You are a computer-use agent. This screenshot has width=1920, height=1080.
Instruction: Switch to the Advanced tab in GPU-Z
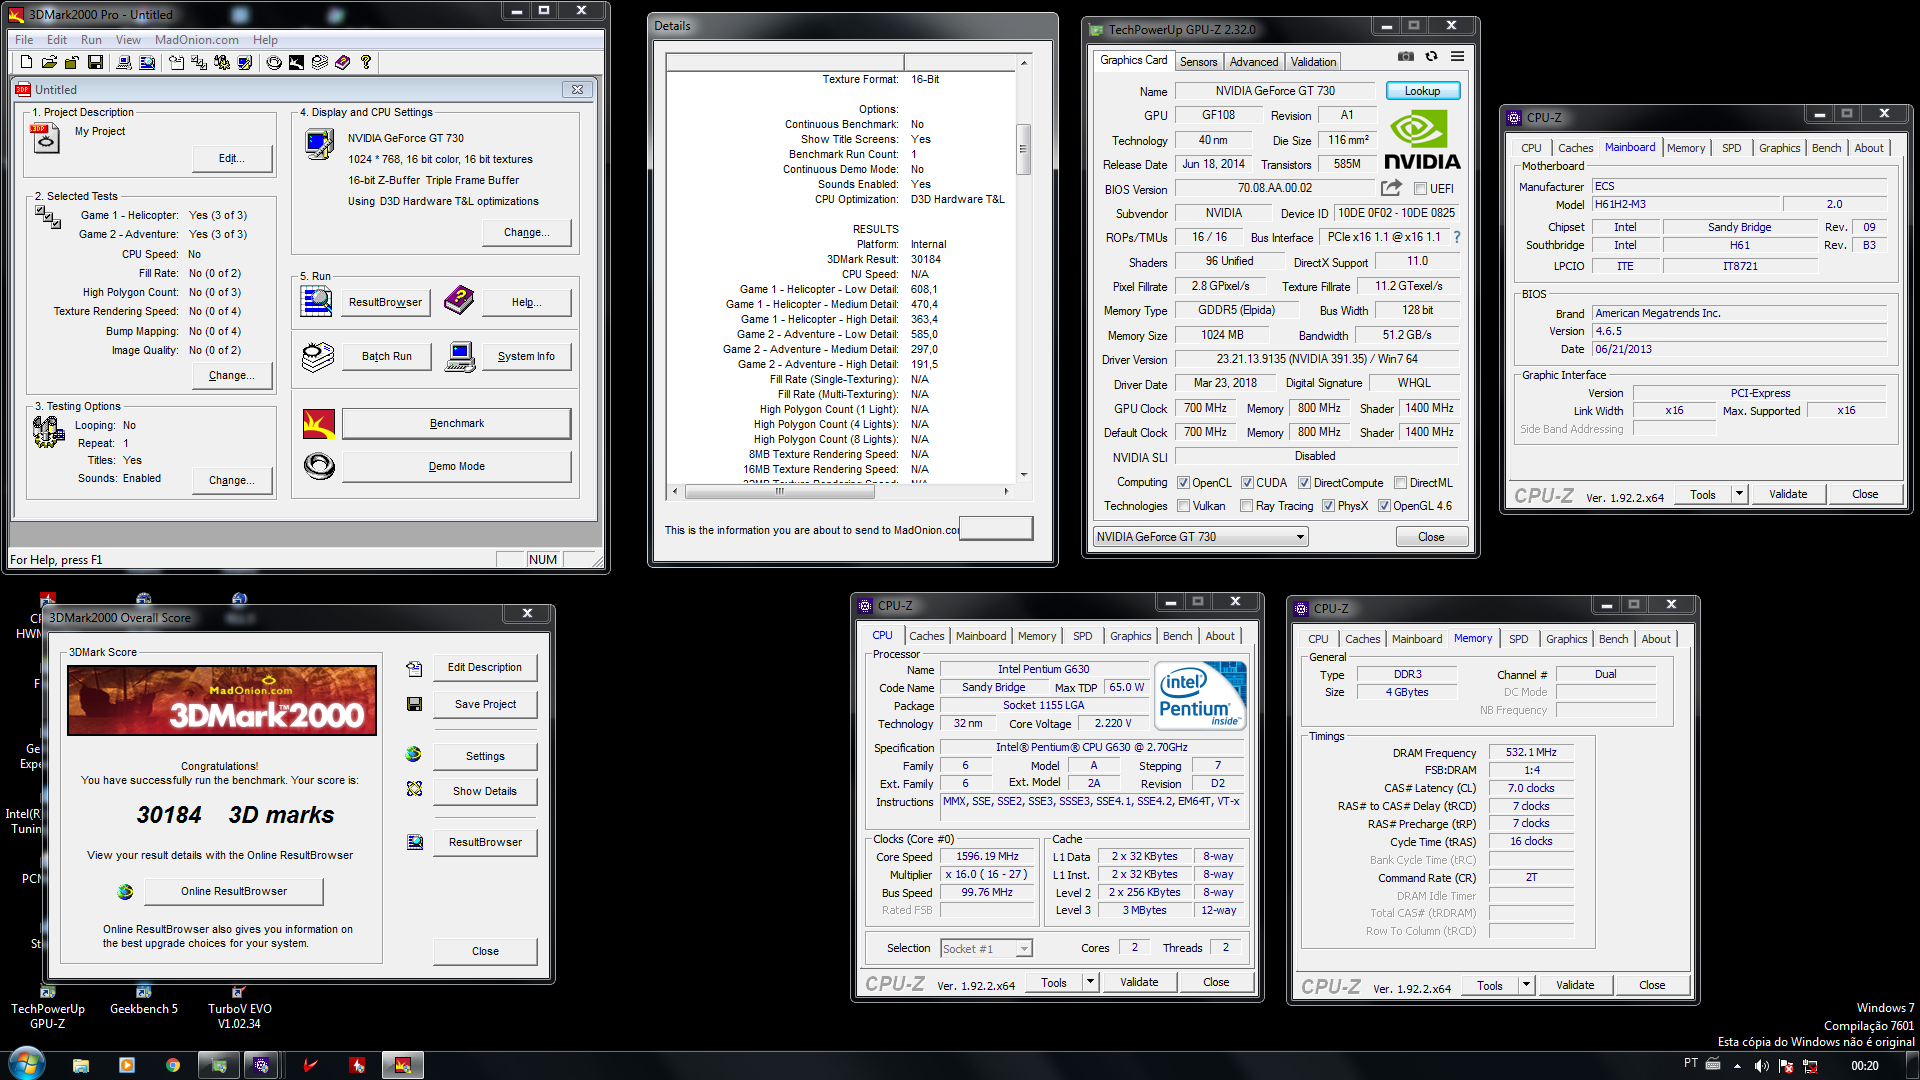[1254, 62]
